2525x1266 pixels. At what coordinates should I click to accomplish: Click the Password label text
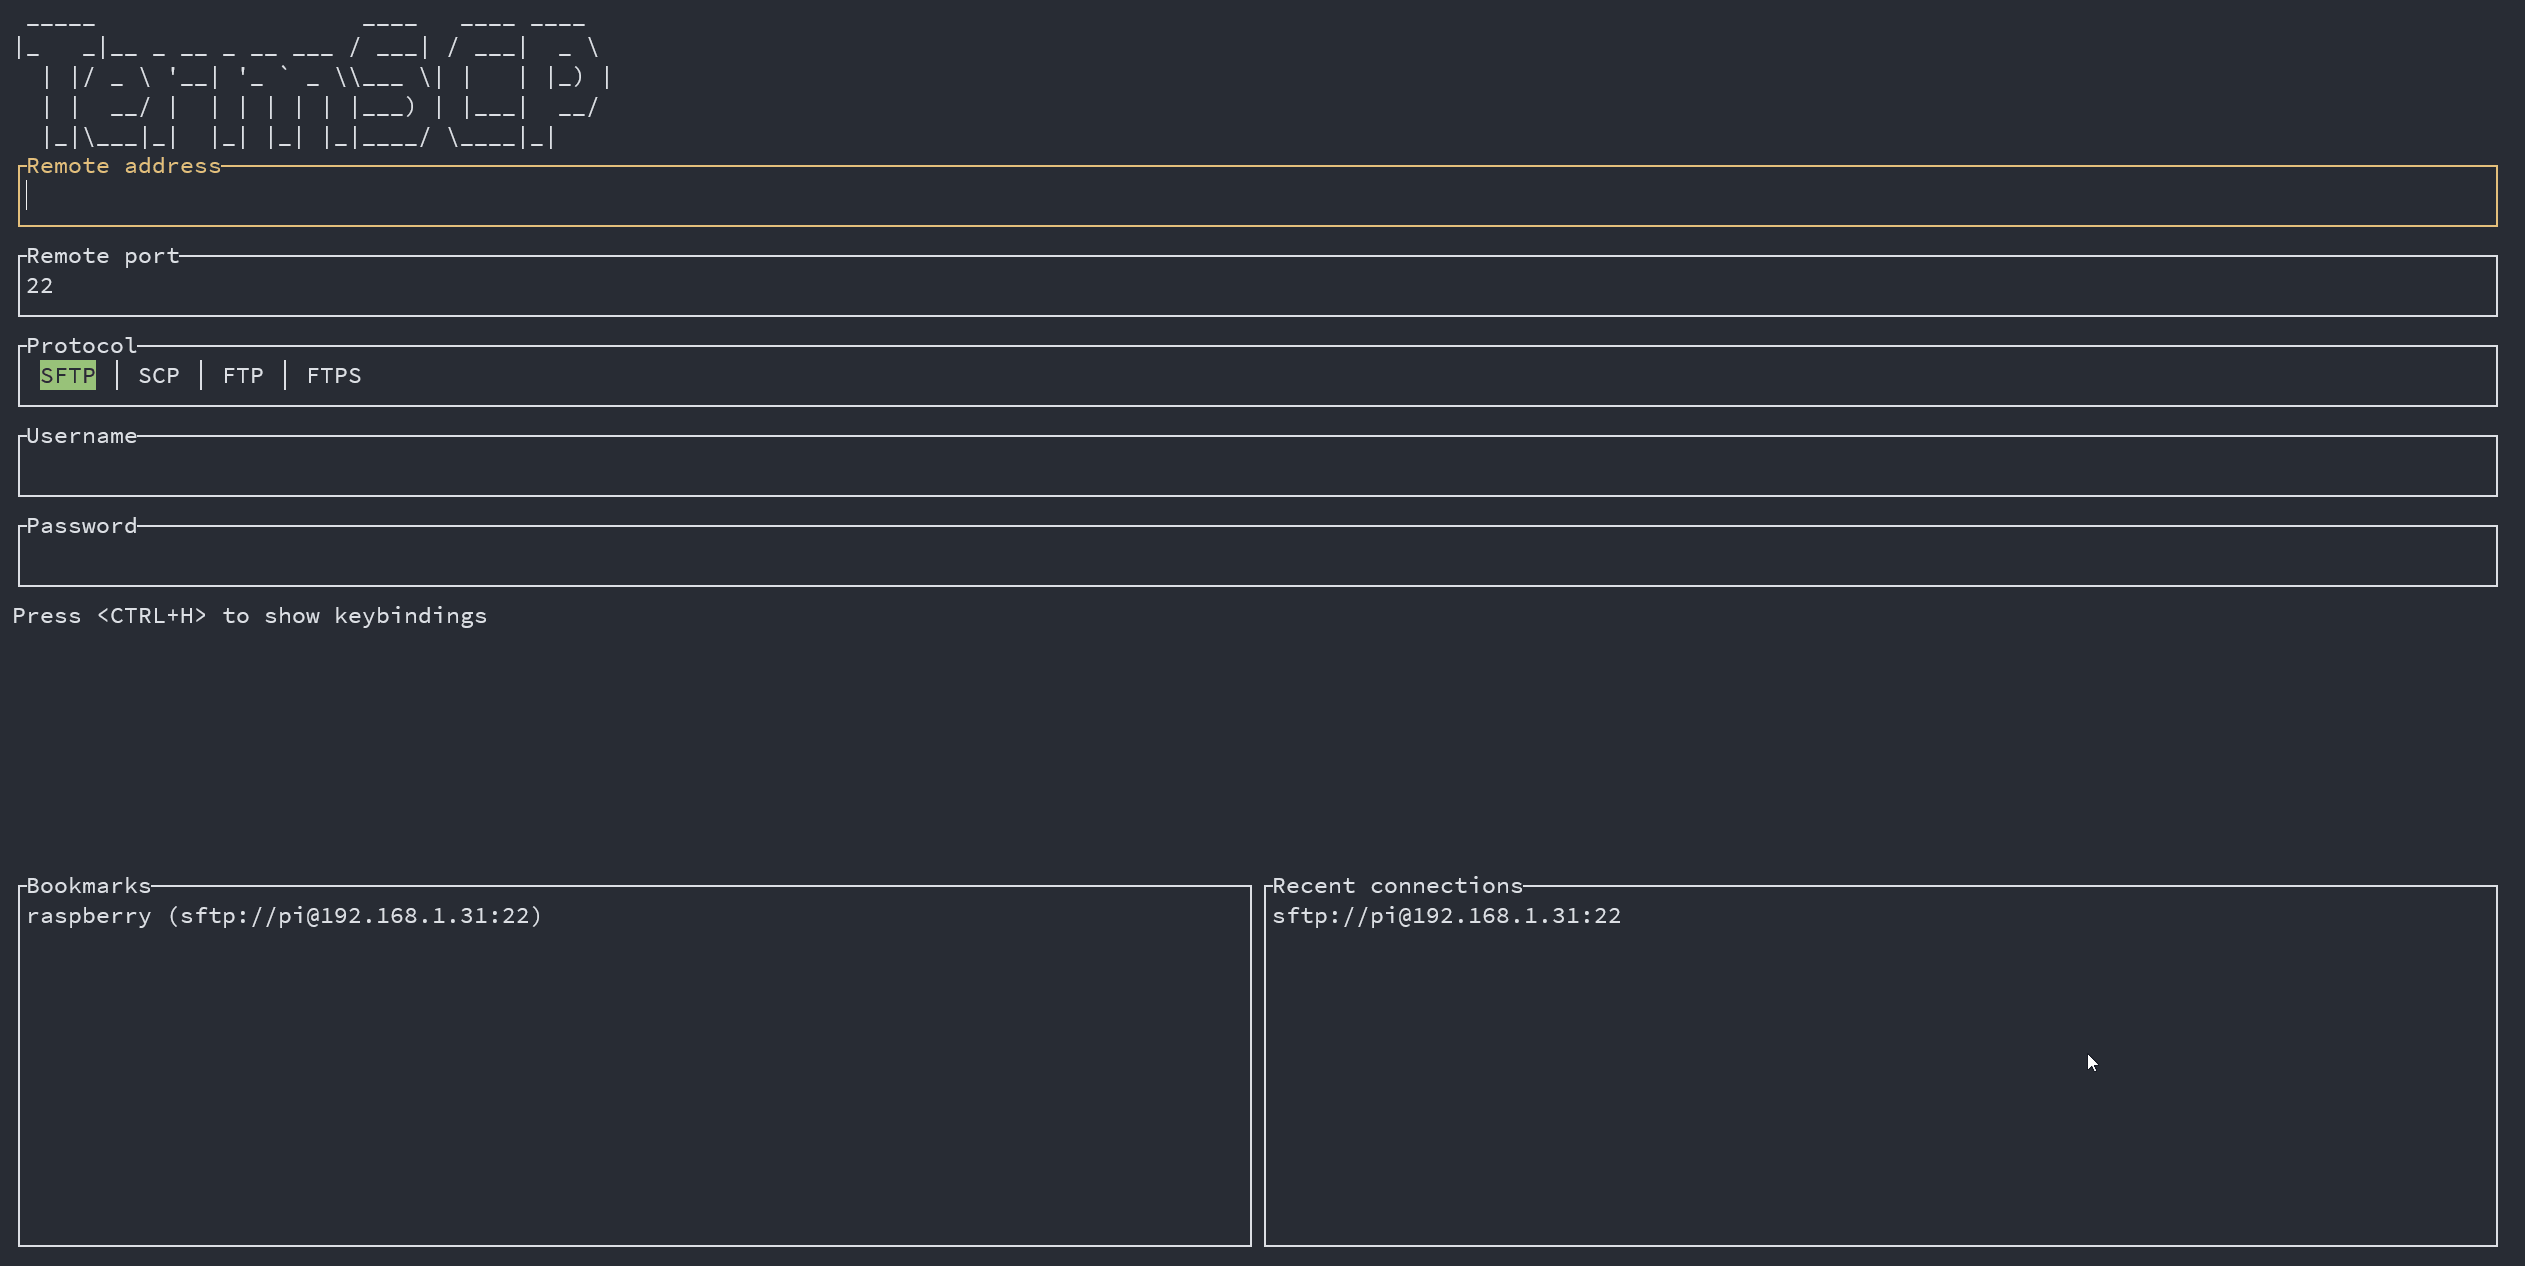(x=81, y=526)
